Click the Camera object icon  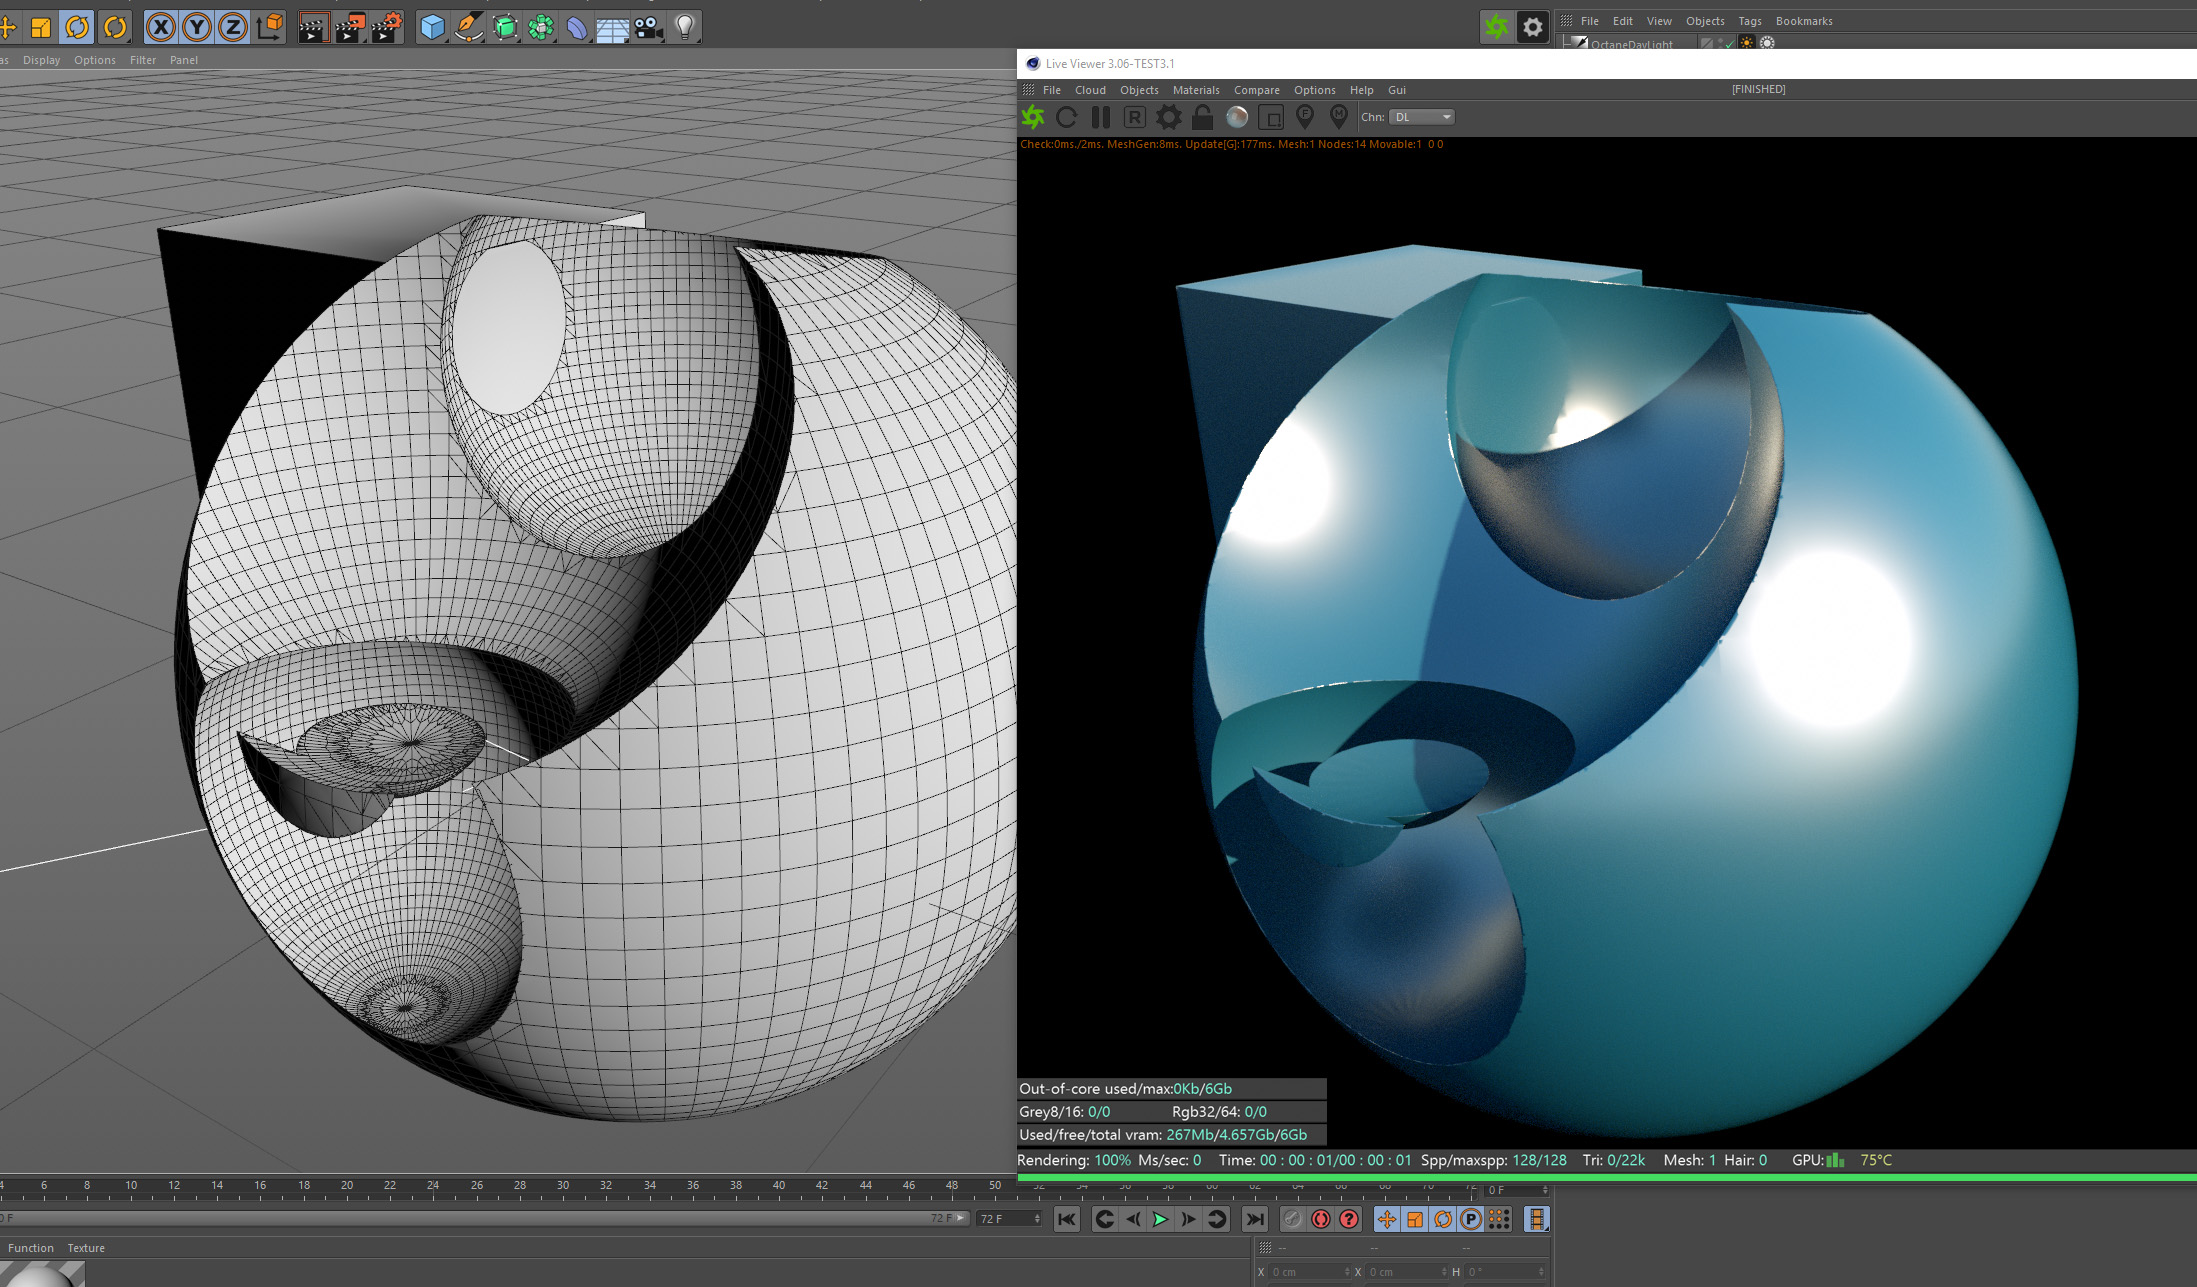coord(649,27)
